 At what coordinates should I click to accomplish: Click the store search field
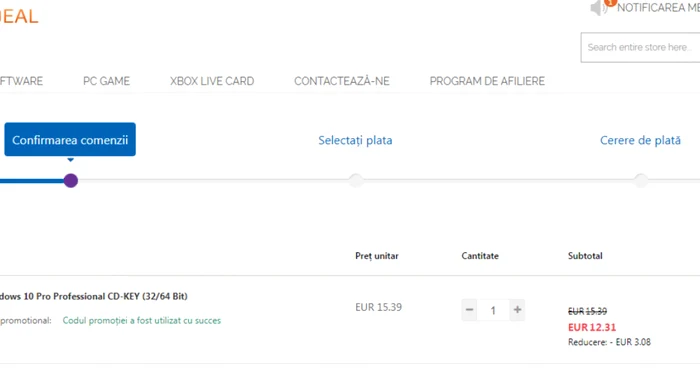(x=640, y=47)
